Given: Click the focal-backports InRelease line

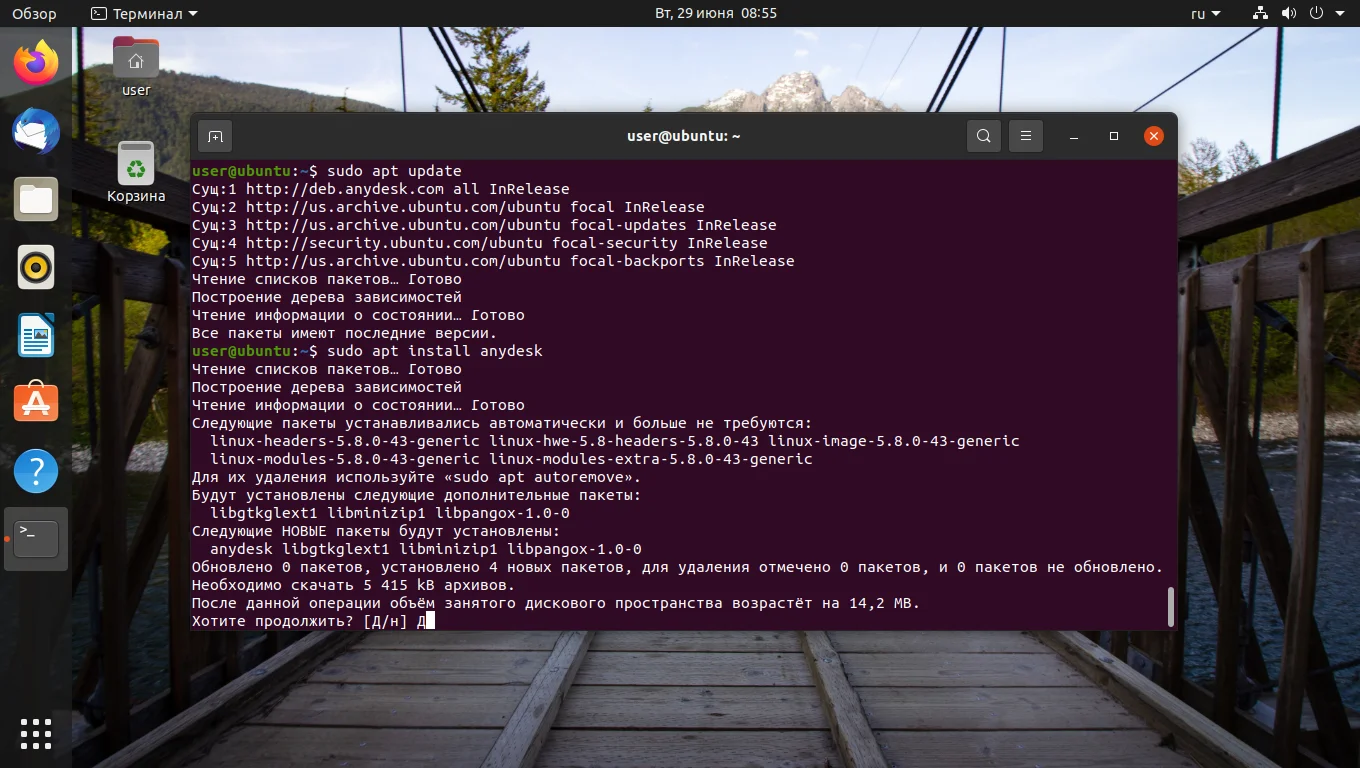Looking at the screenshot, I should 493,261.
